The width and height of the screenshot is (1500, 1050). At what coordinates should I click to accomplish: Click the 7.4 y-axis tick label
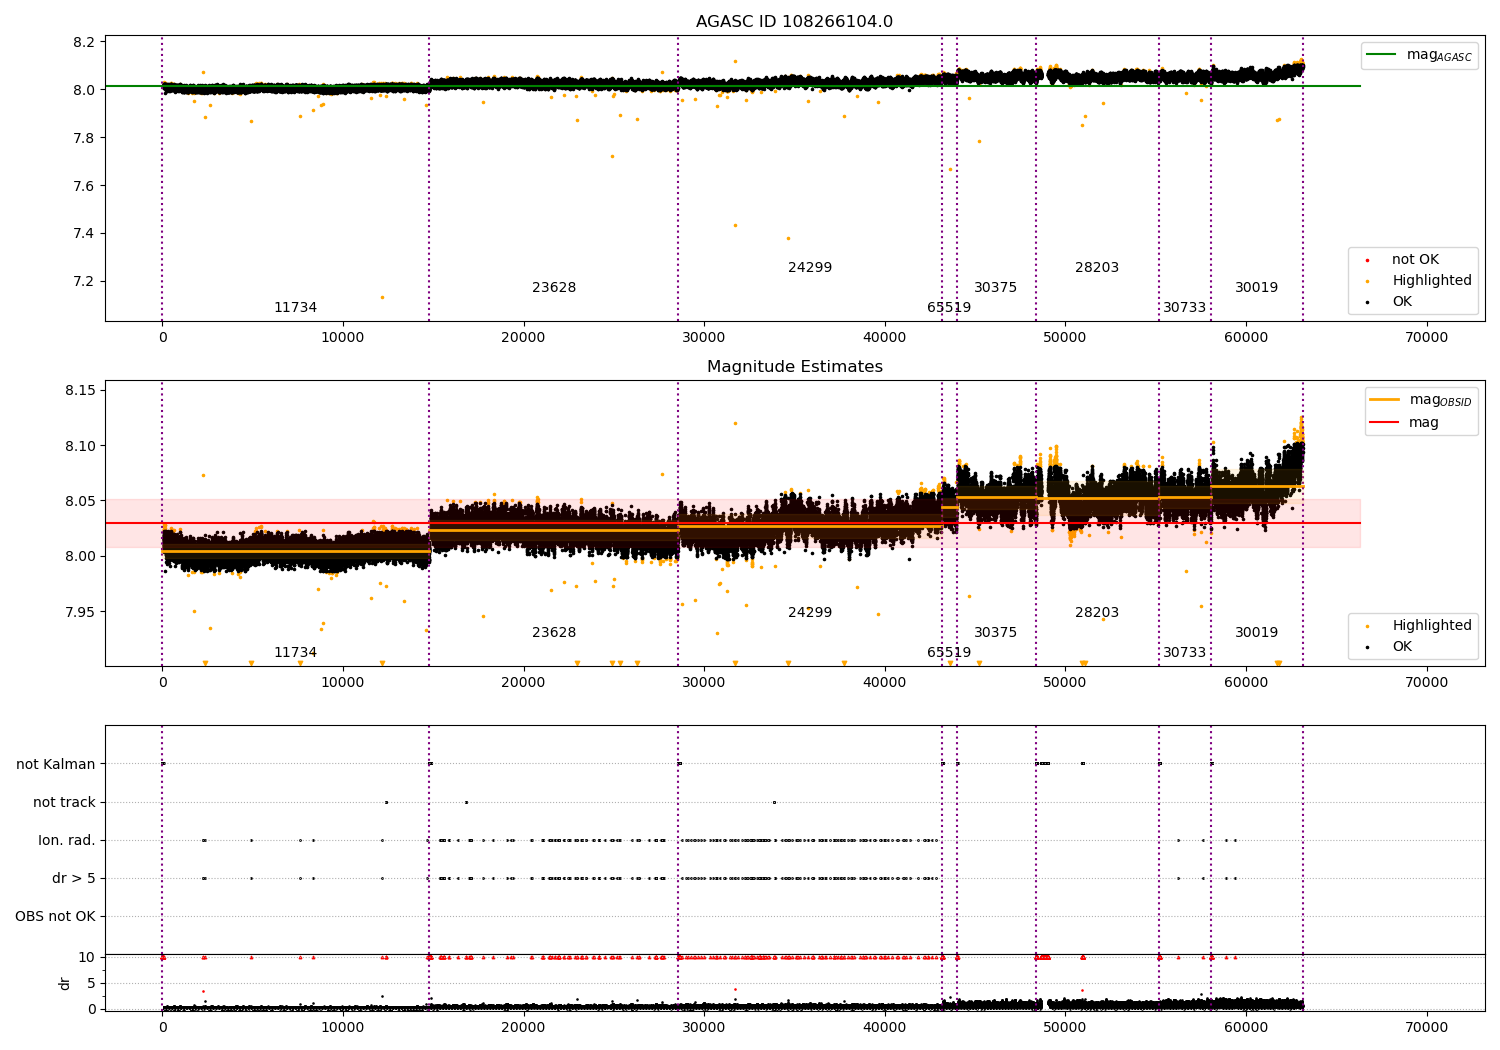coord(84,234)
